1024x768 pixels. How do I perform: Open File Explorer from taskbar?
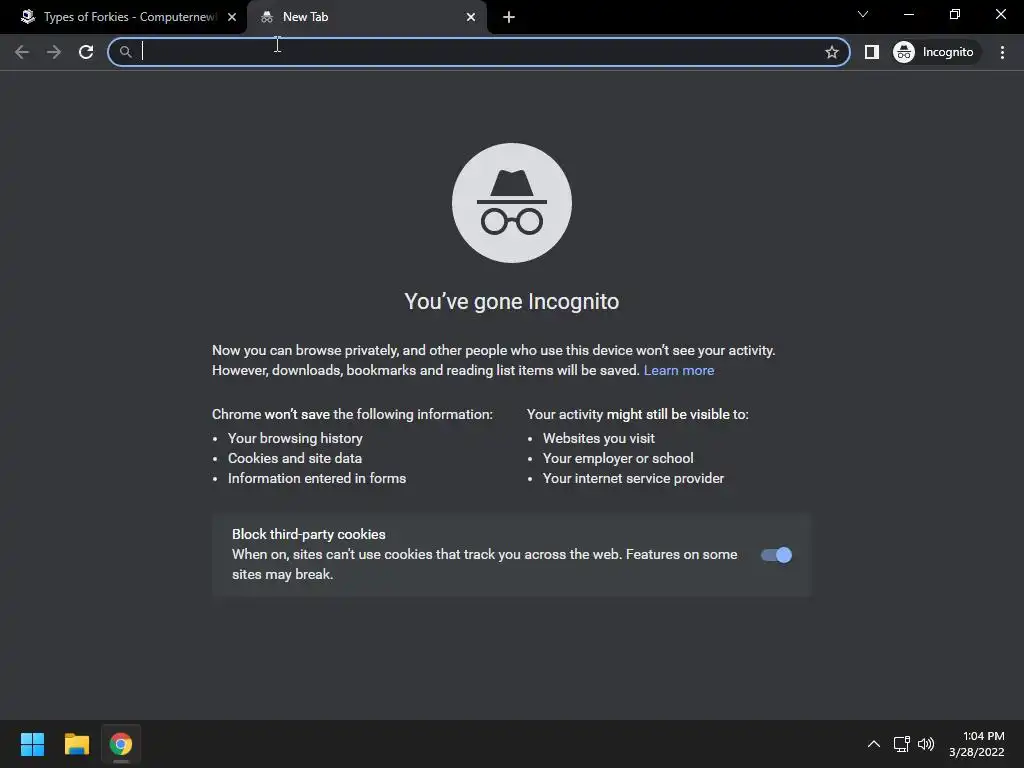click(x=76, y=744)
